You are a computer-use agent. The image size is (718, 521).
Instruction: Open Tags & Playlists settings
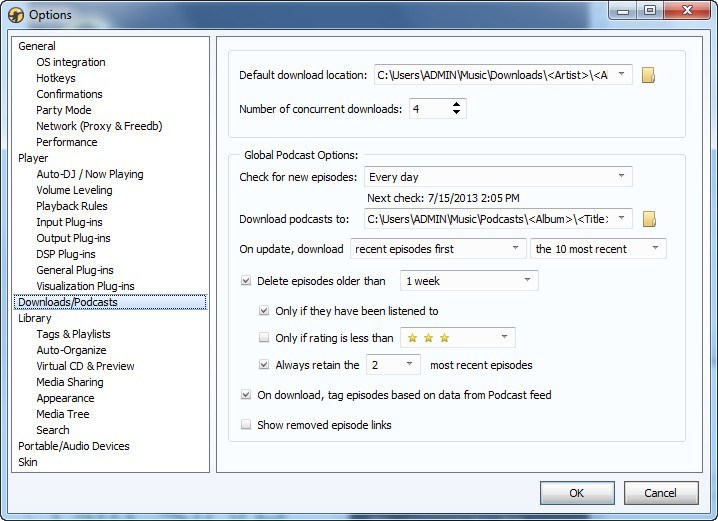[x=73, y=334]
